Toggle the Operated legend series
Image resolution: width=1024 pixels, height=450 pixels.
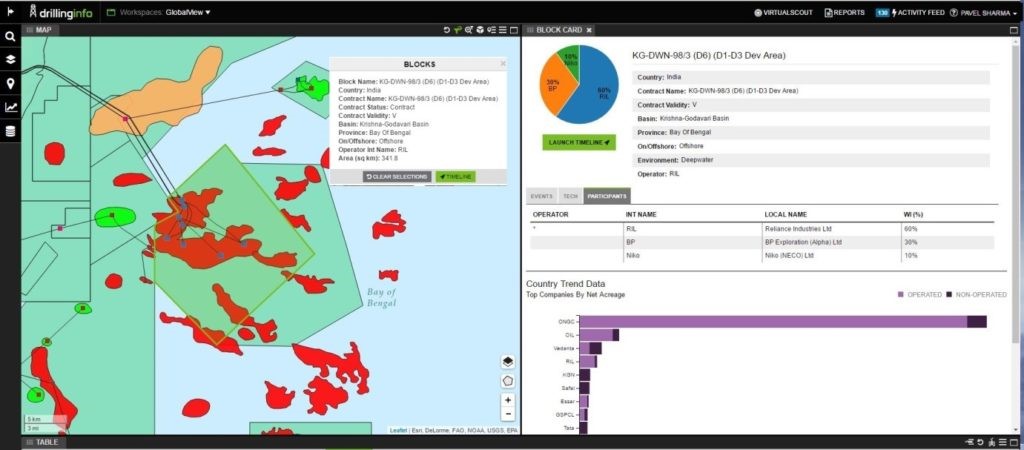coord(920,295)
